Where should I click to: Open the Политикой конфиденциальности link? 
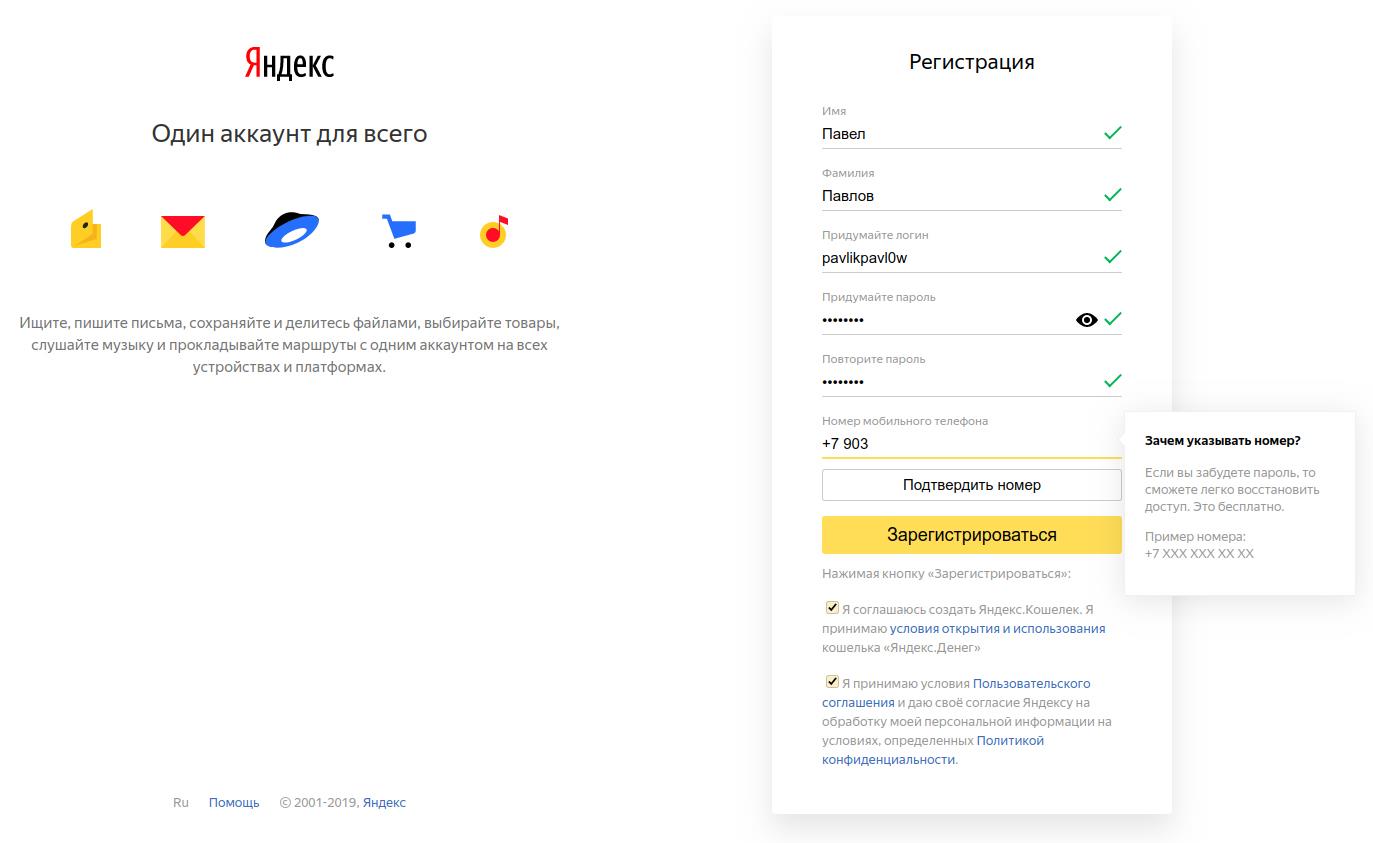[933, 750]
